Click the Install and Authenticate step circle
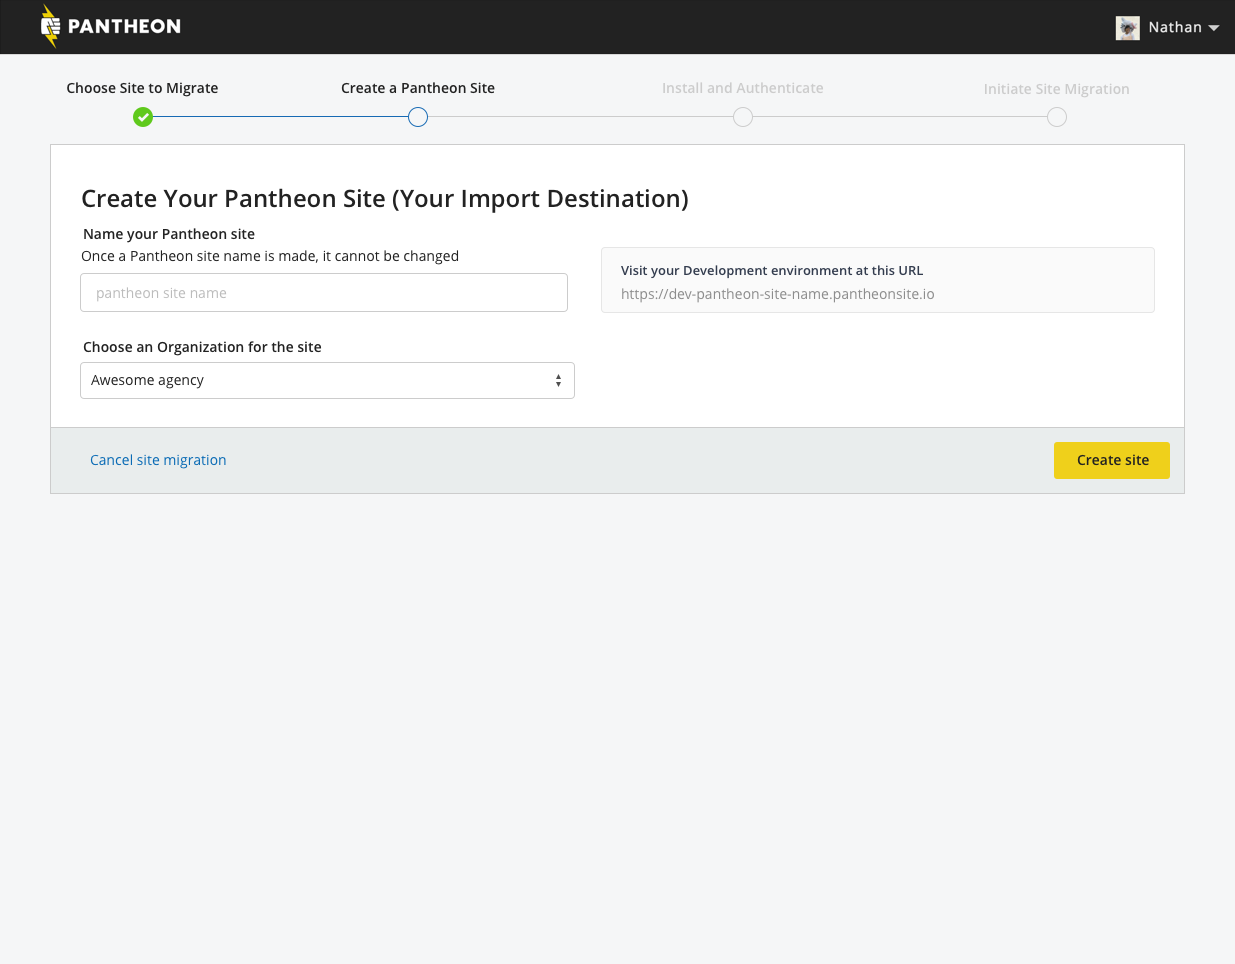1235x964 pixels. [x=743, y=117]
